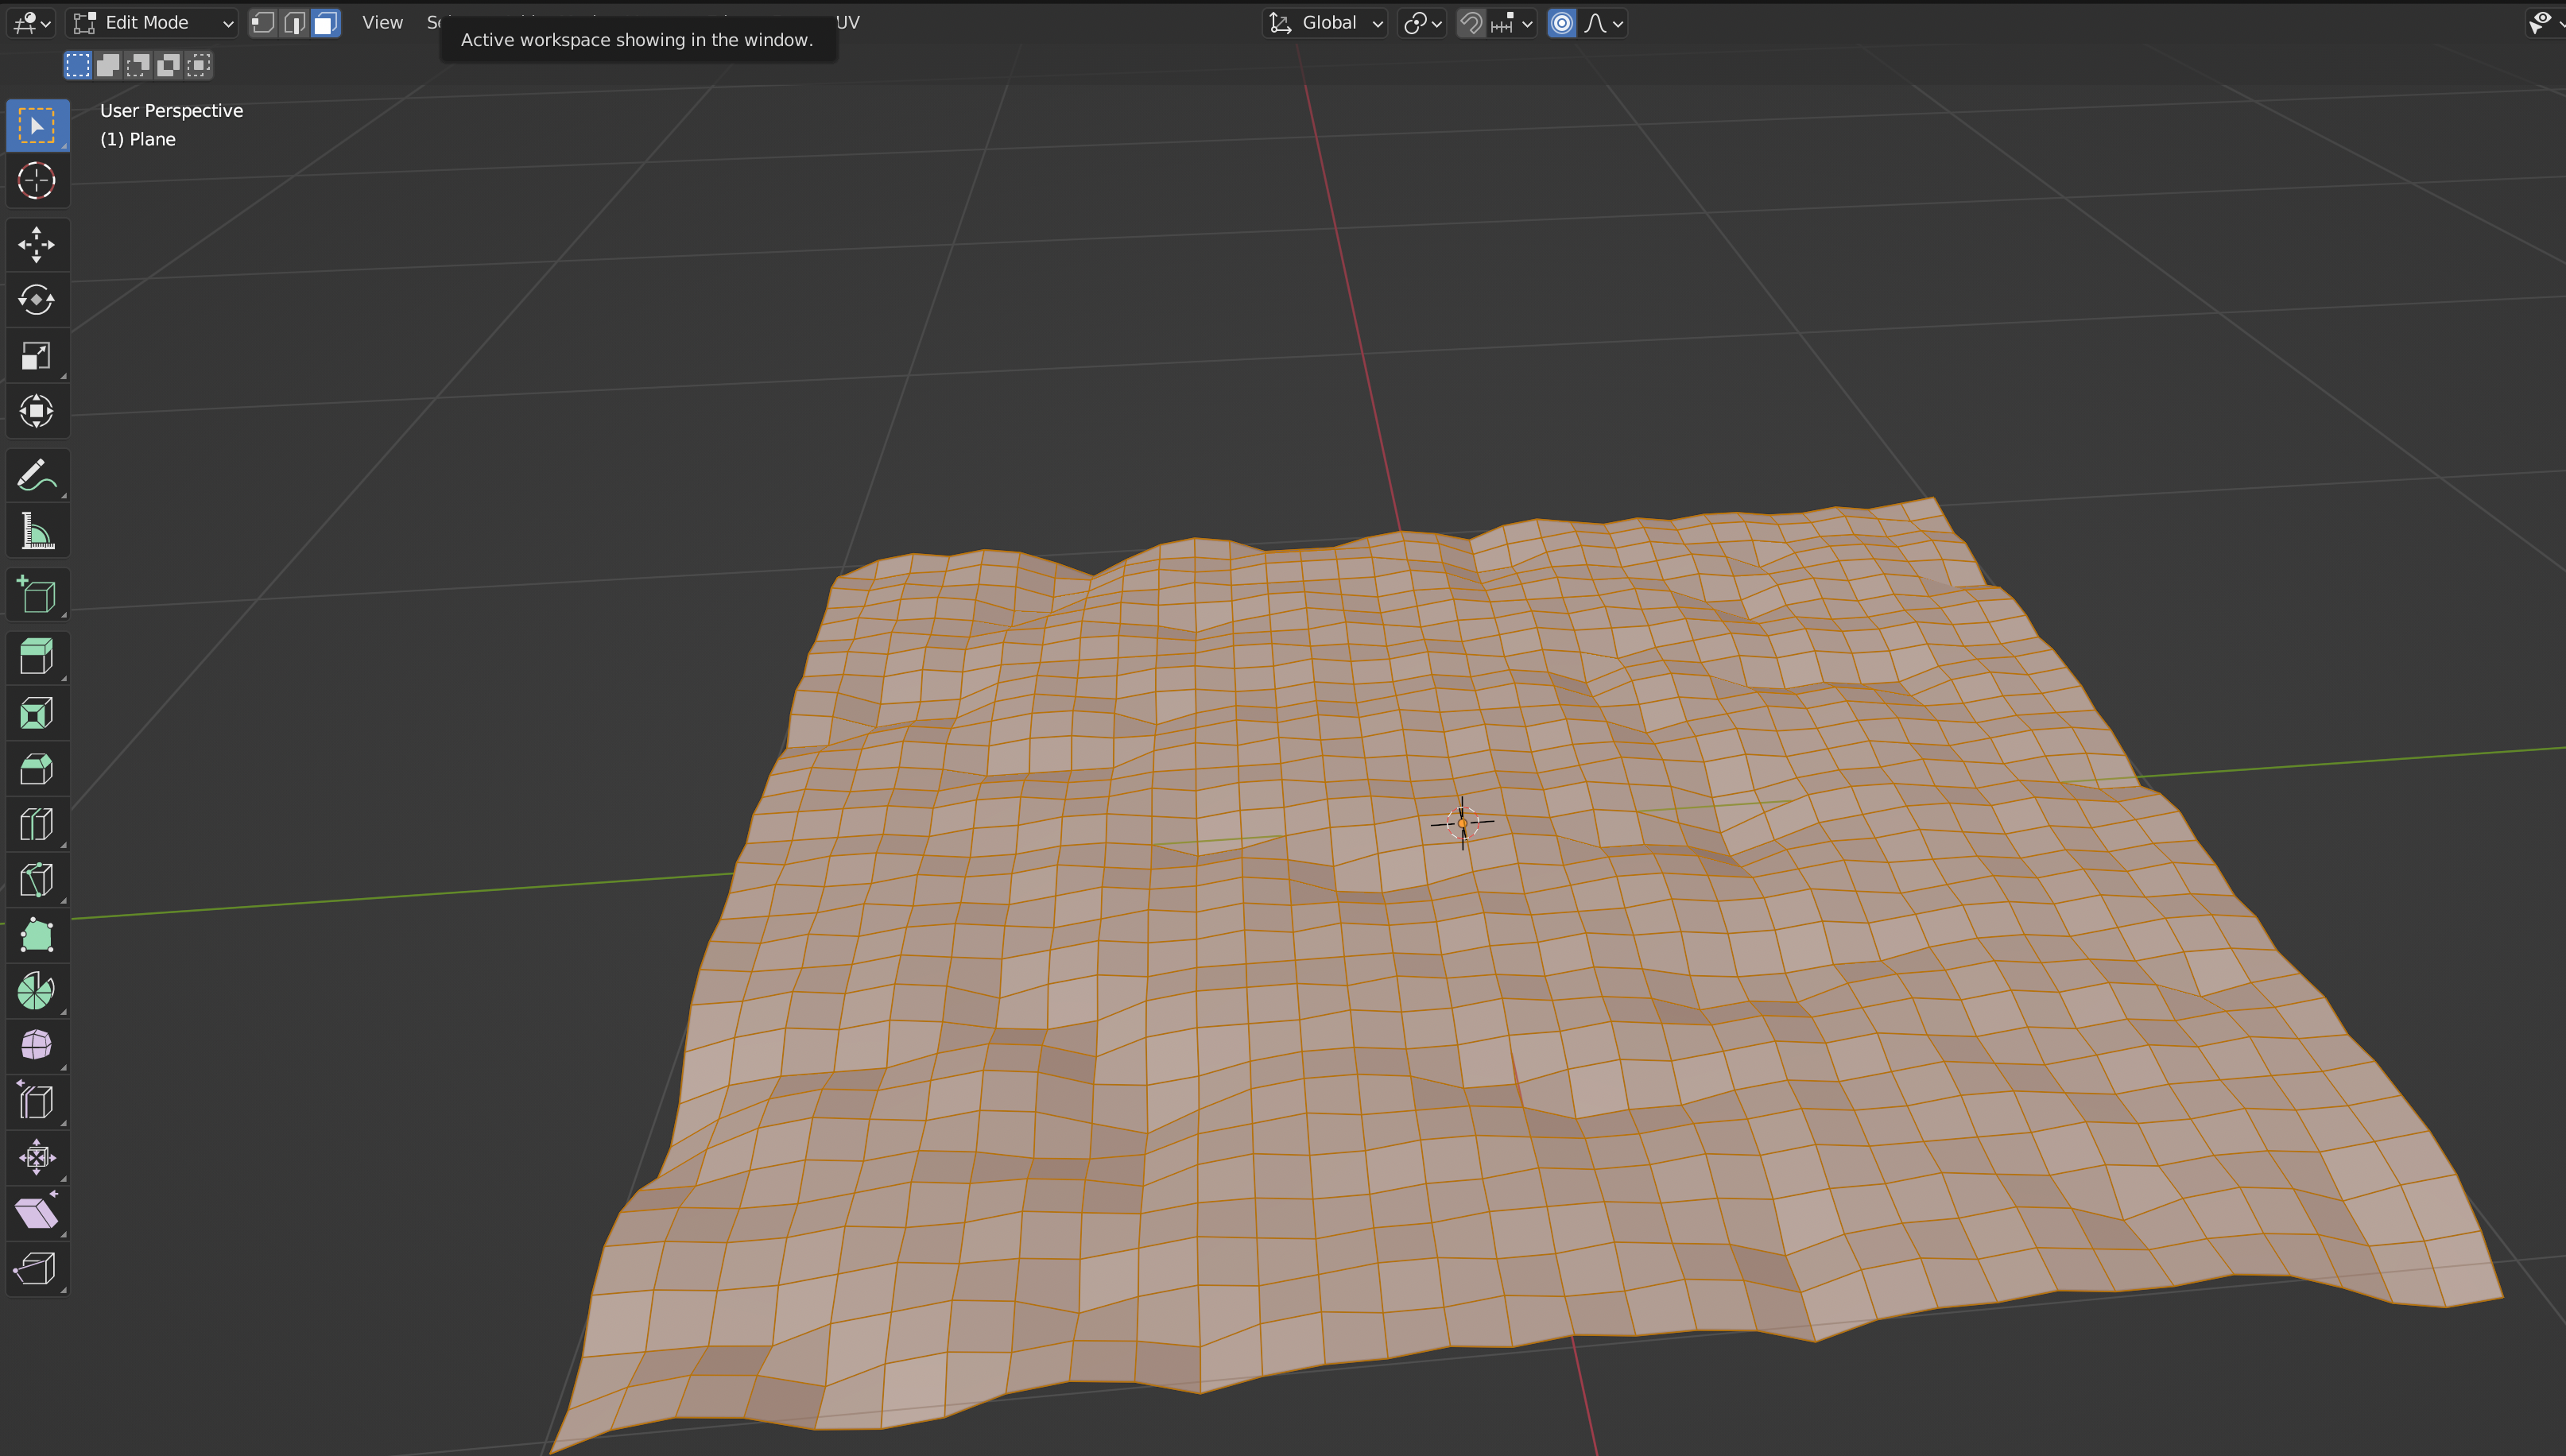
Task: Switch to vertex select mode
Action: coord(263,22)
